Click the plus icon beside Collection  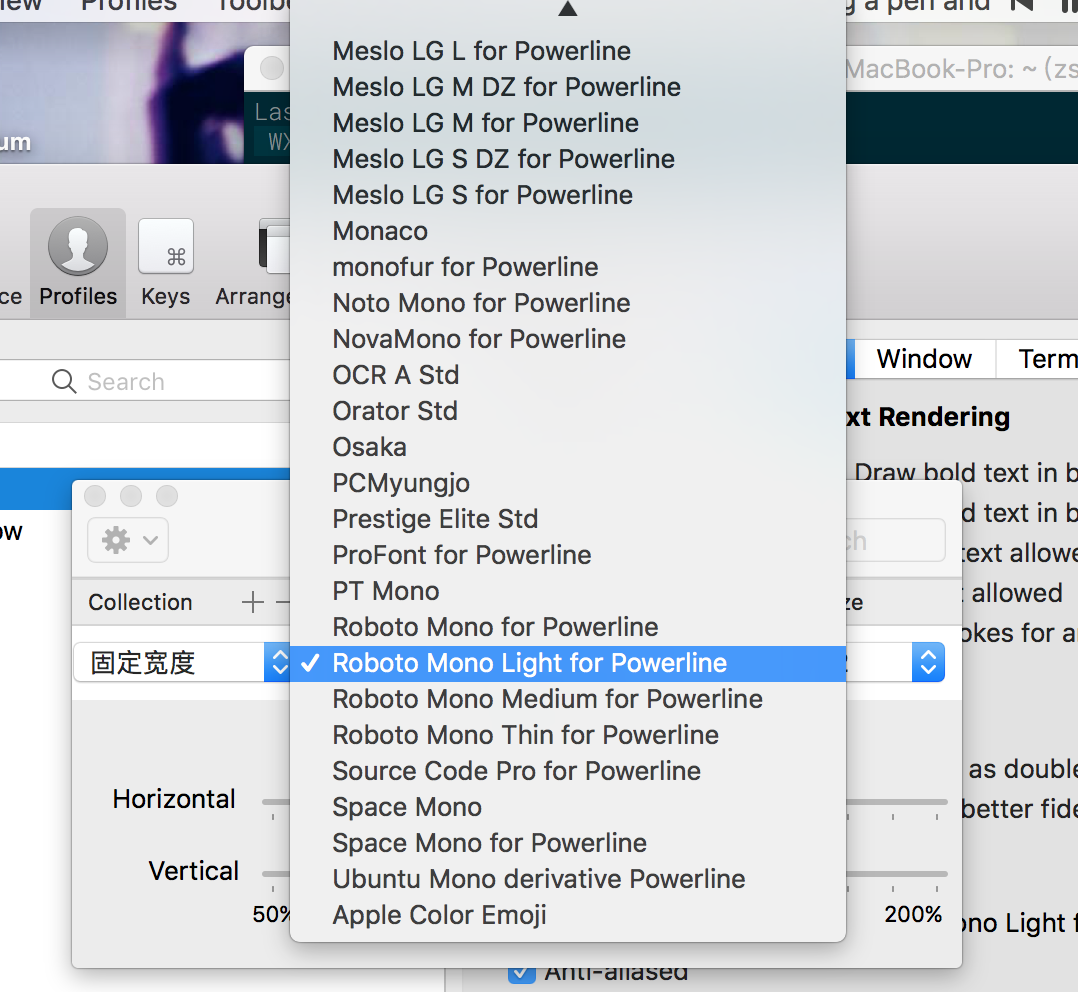[253, 602]
